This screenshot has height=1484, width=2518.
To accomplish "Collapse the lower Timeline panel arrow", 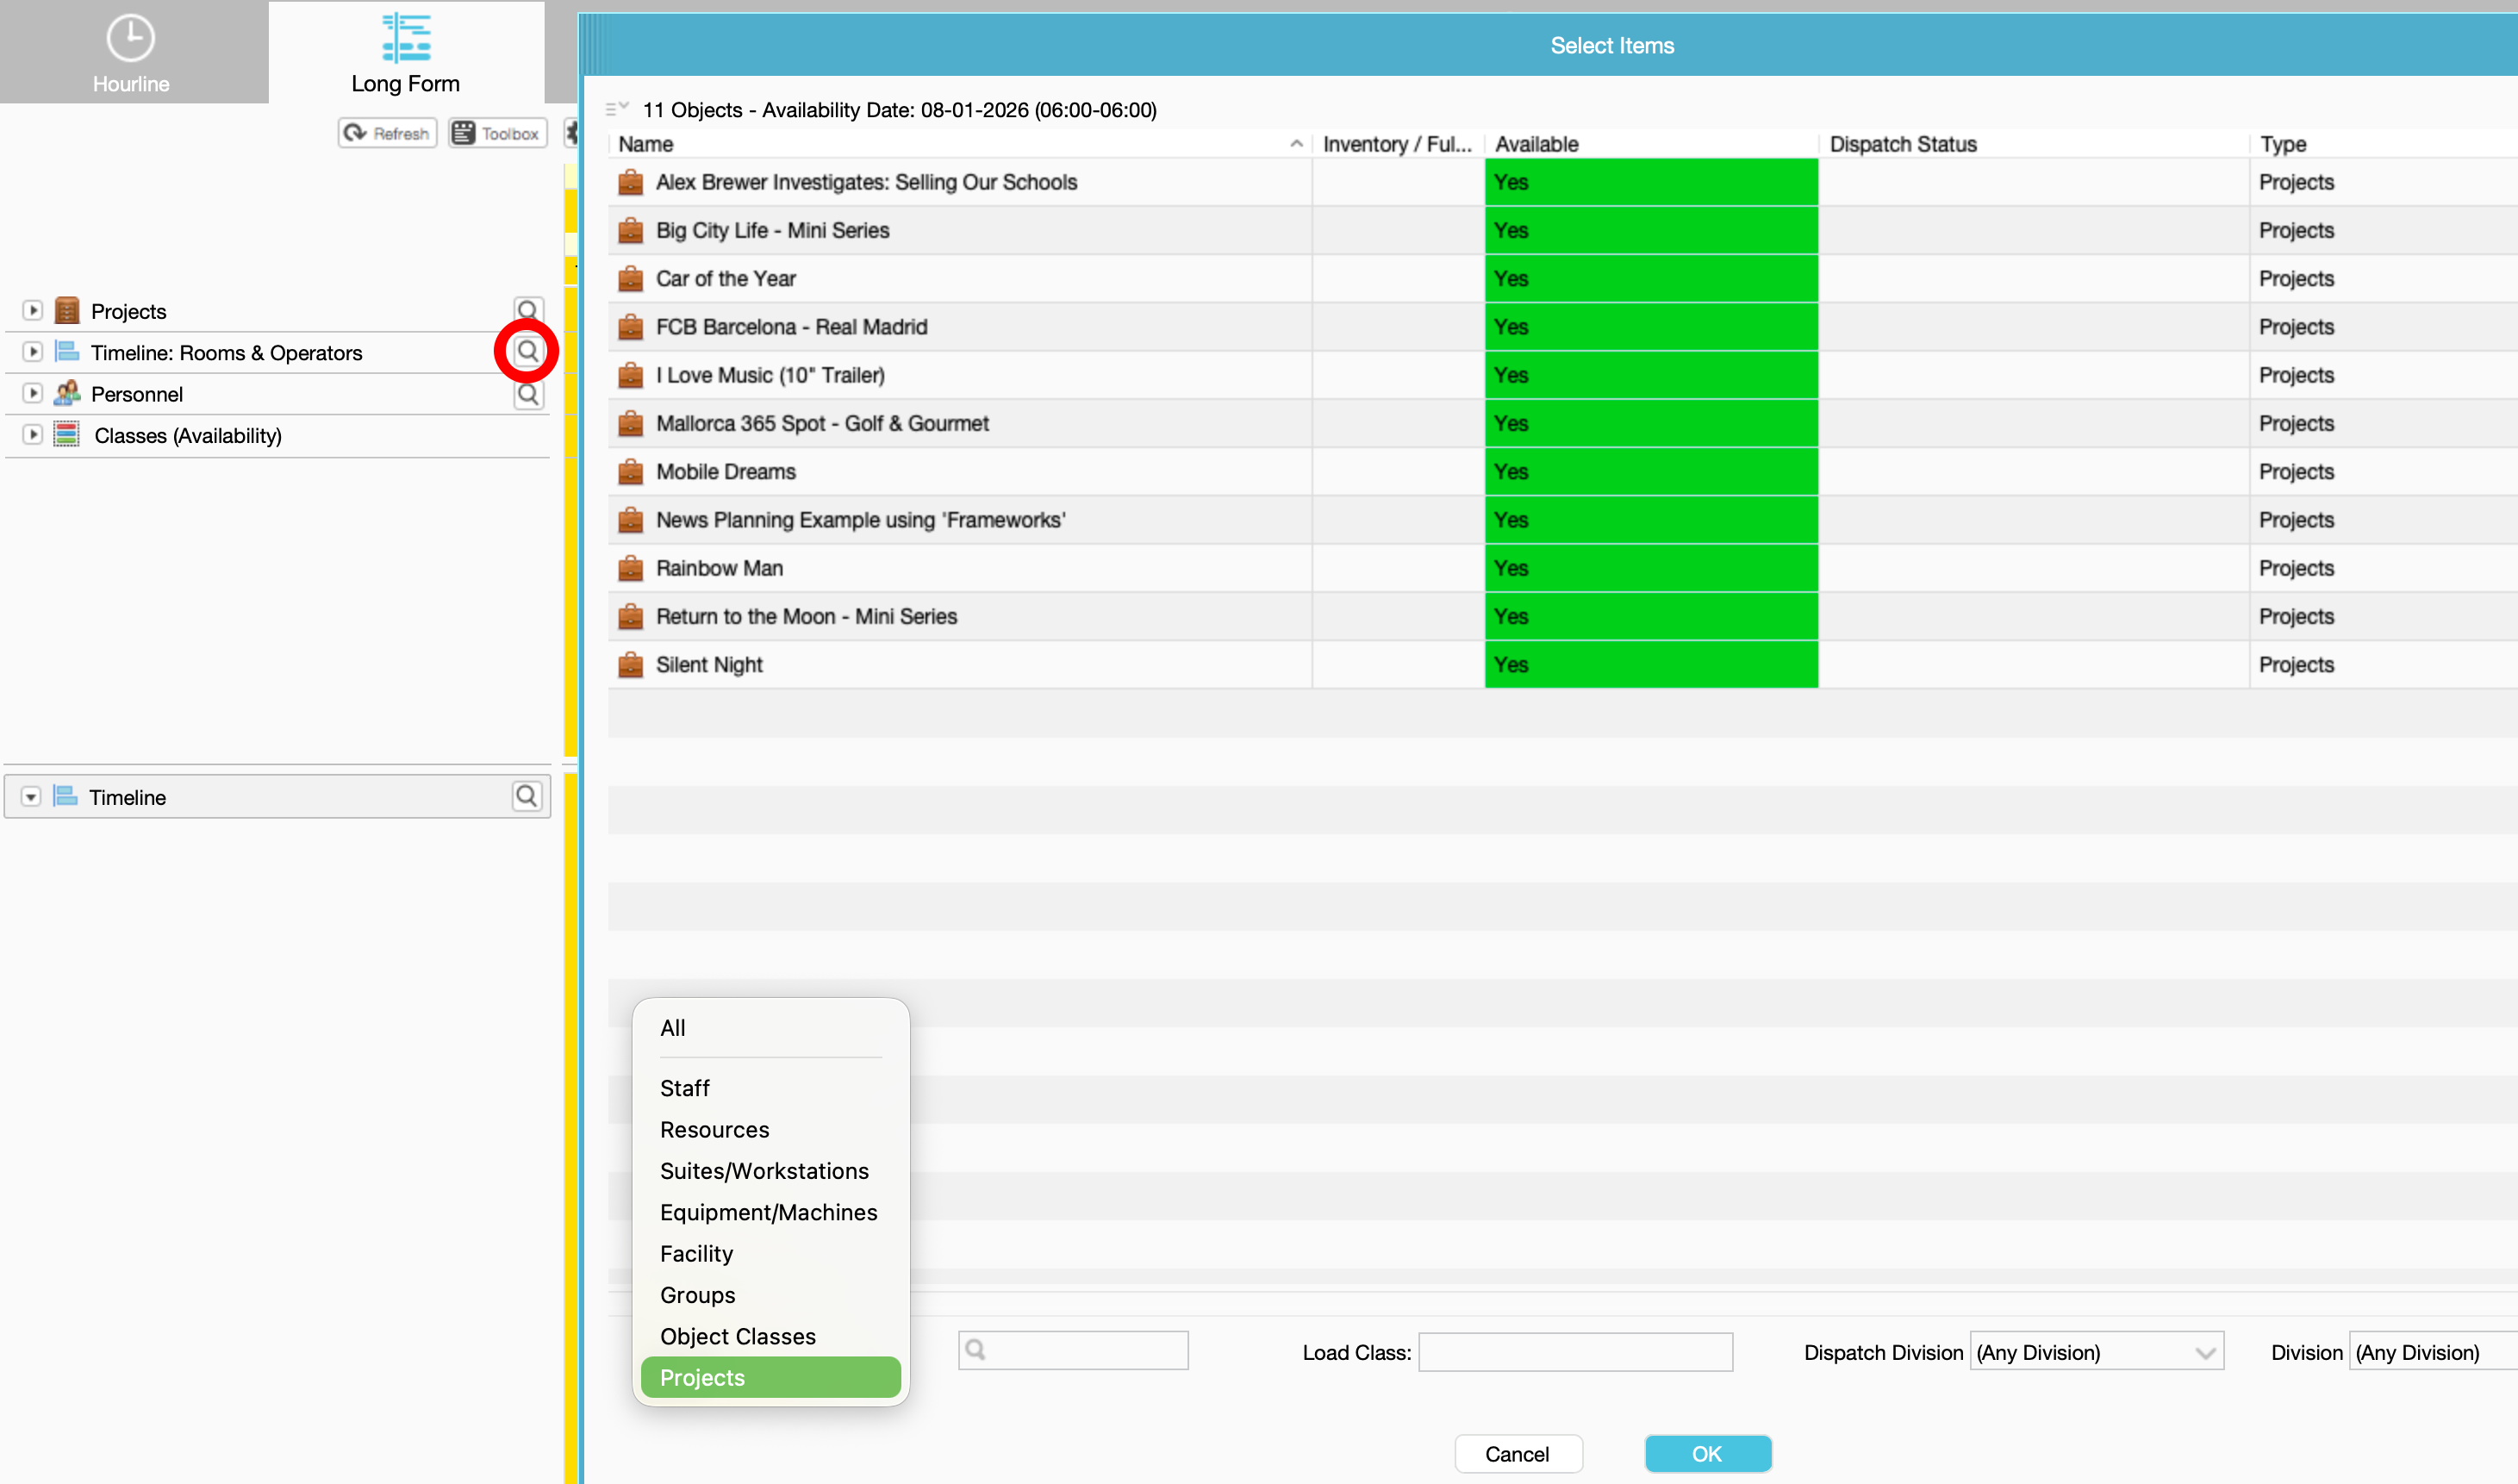I will click(31, 797).
